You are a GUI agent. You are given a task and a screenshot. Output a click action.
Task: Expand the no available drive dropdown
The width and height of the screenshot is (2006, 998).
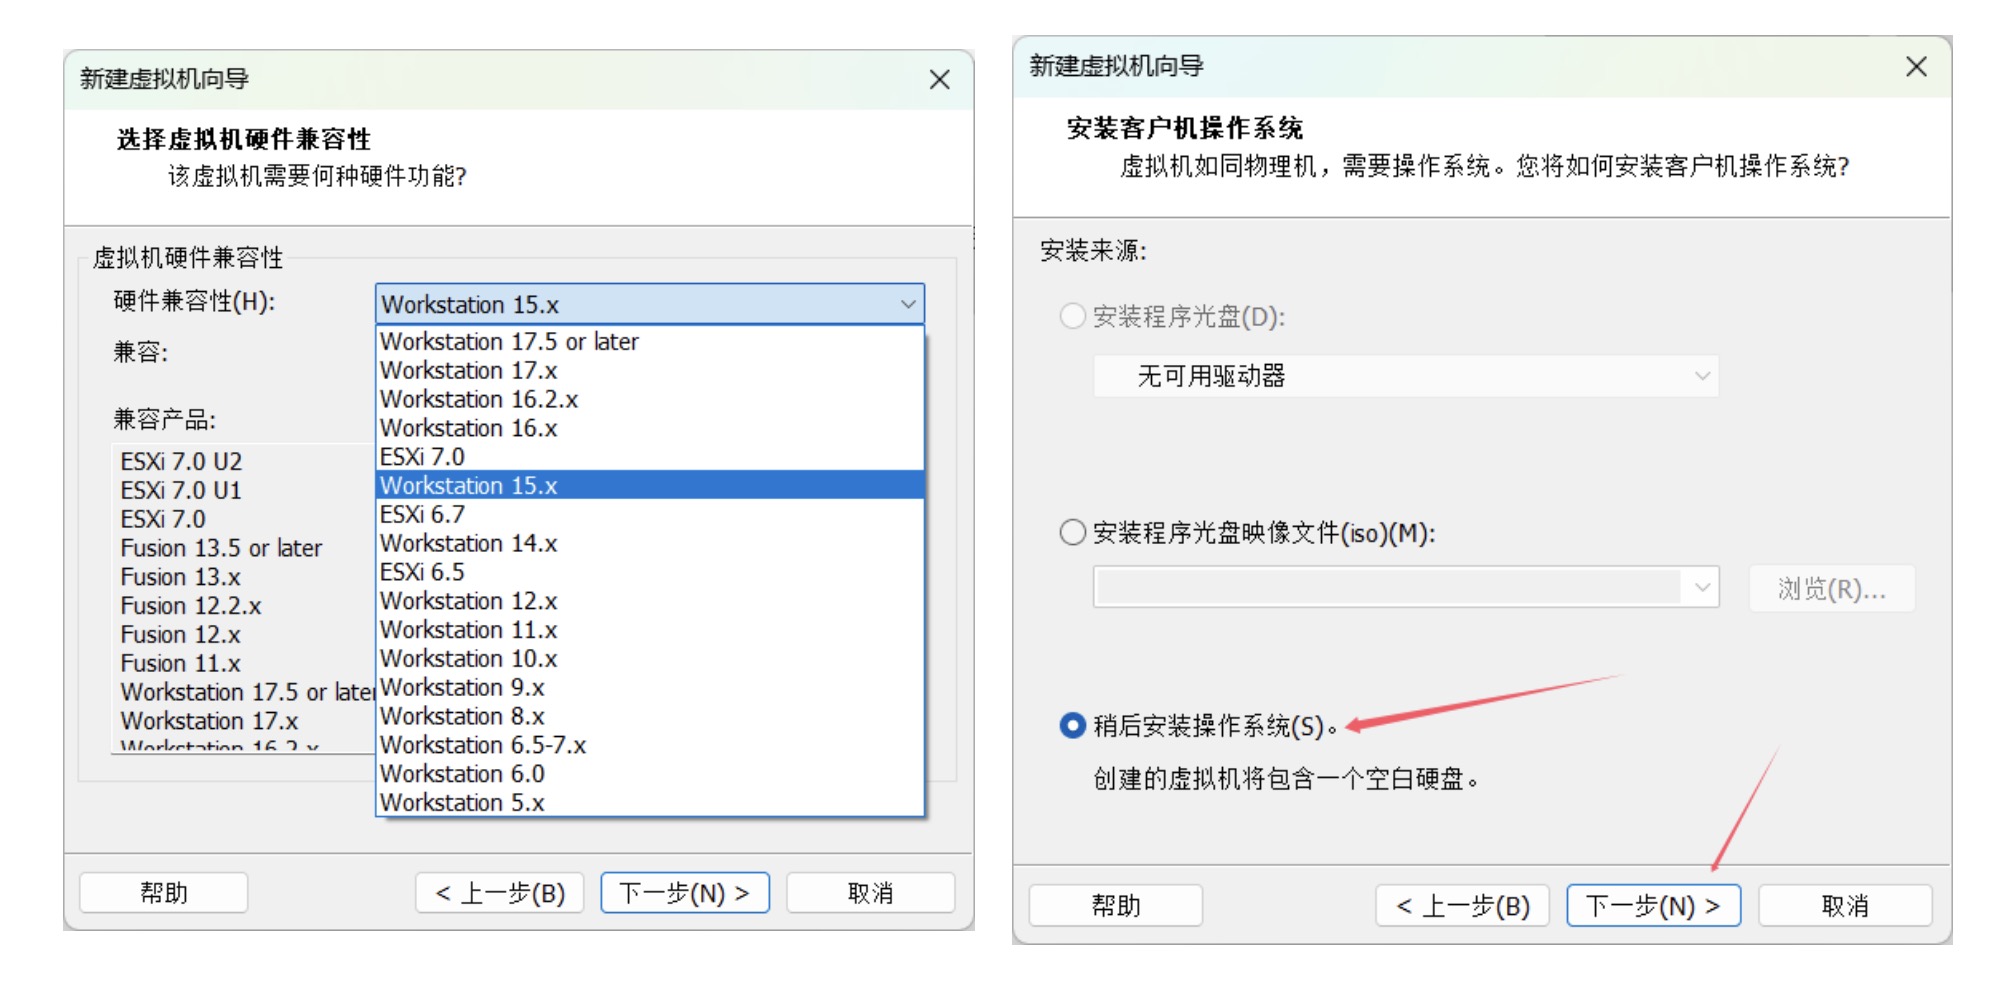pos(1406,376)
